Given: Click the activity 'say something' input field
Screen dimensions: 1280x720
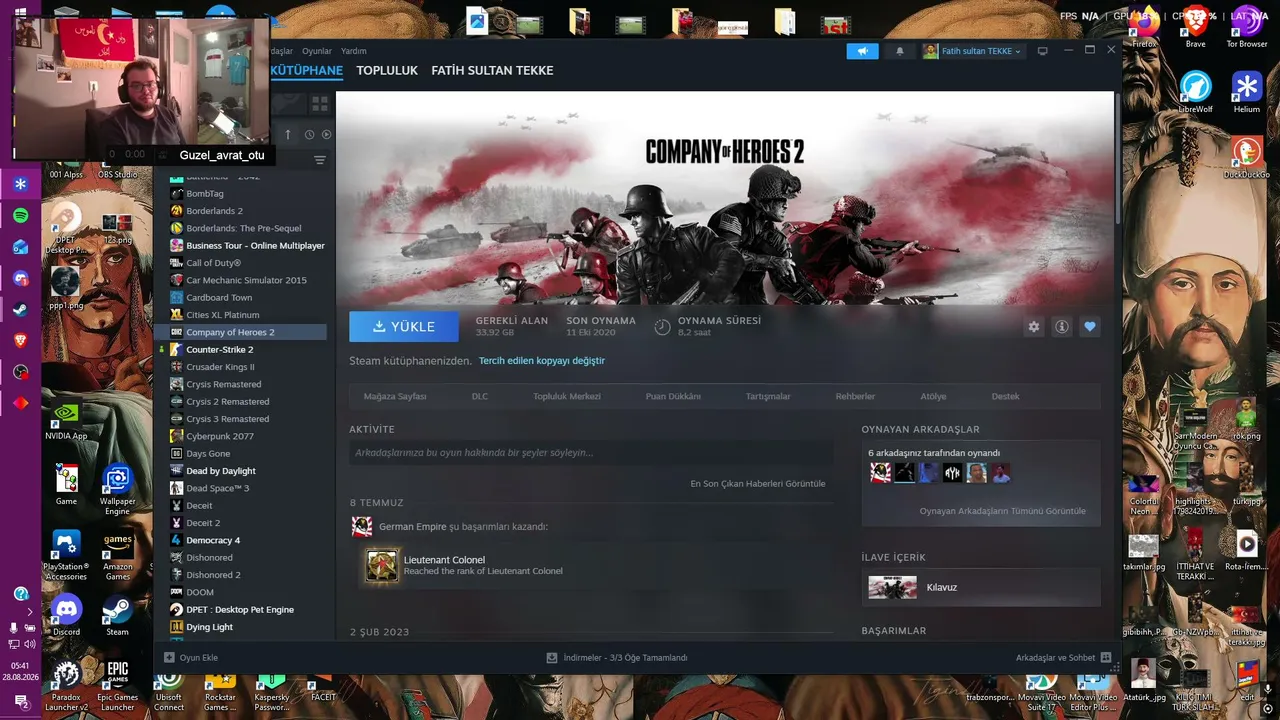Looking at the screenshot, I should pyautogui.click(x=591, y=453).
